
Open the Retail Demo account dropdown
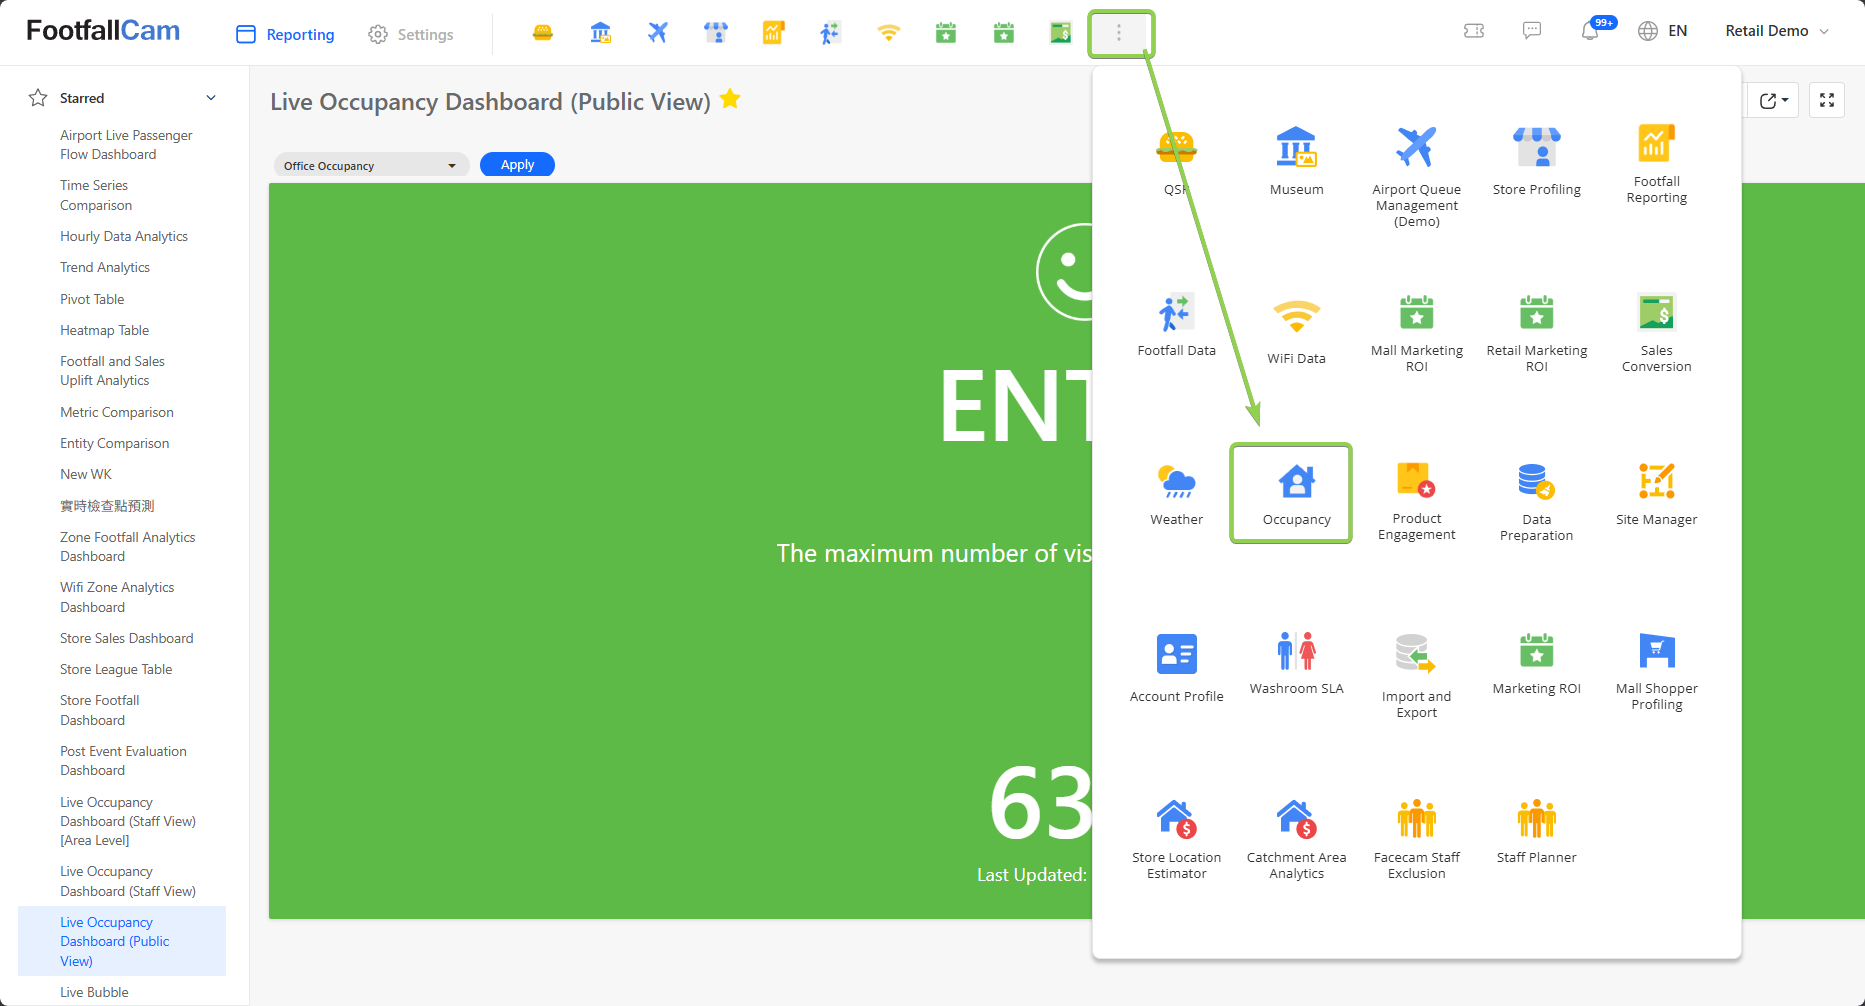coord(1777,31)
